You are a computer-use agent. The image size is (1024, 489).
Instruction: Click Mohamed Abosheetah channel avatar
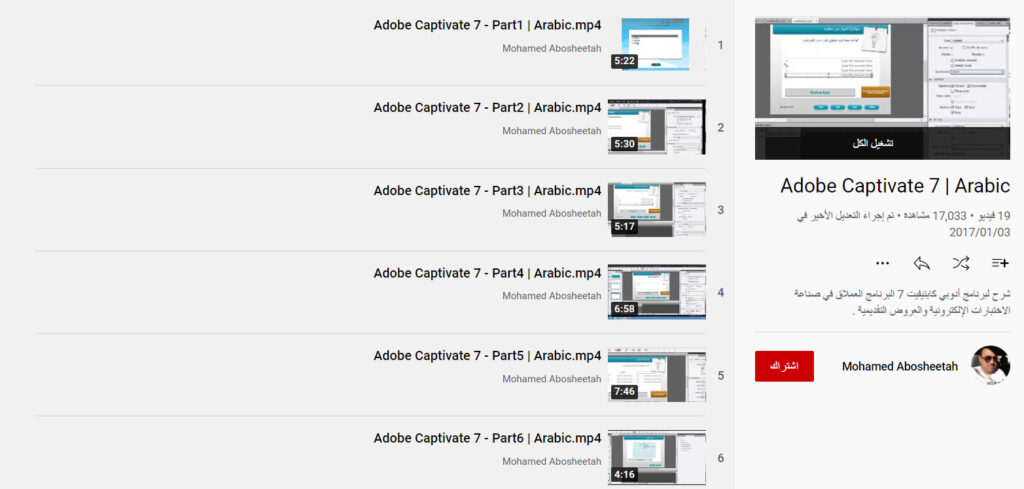[x=990, y=366]
